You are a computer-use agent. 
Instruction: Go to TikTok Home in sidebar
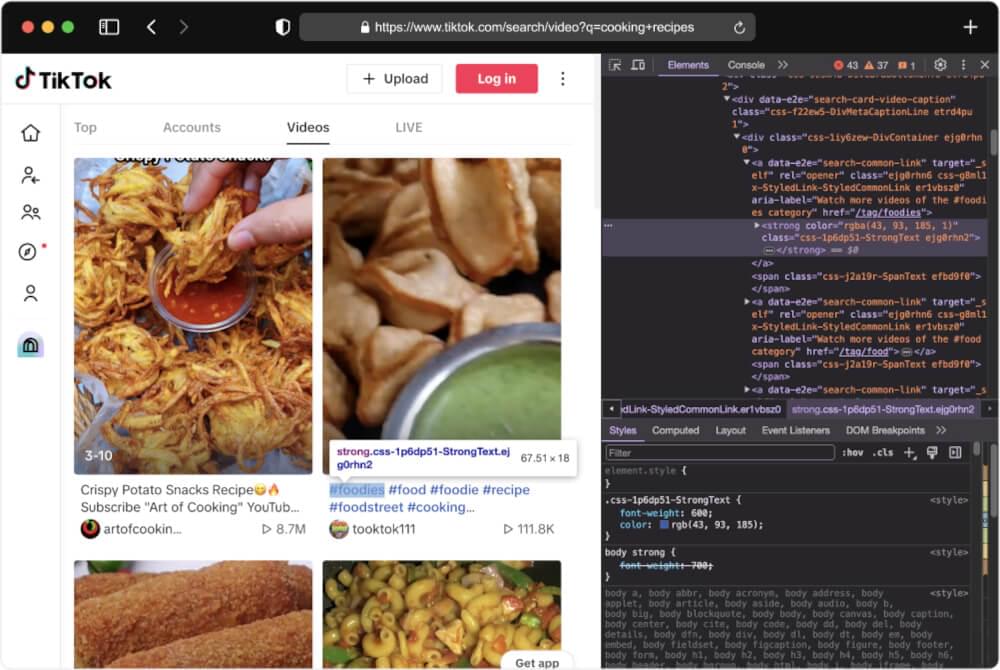pos(31,133)
